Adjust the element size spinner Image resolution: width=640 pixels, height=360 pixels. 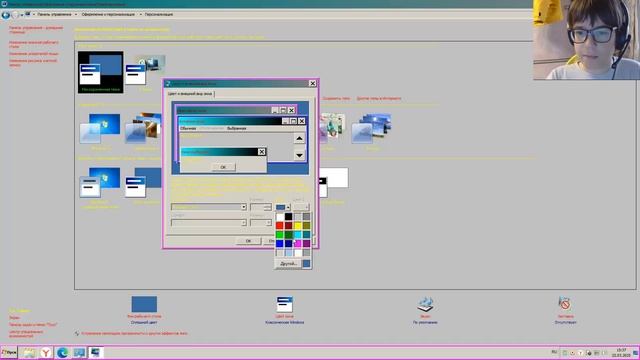(268, 207)
